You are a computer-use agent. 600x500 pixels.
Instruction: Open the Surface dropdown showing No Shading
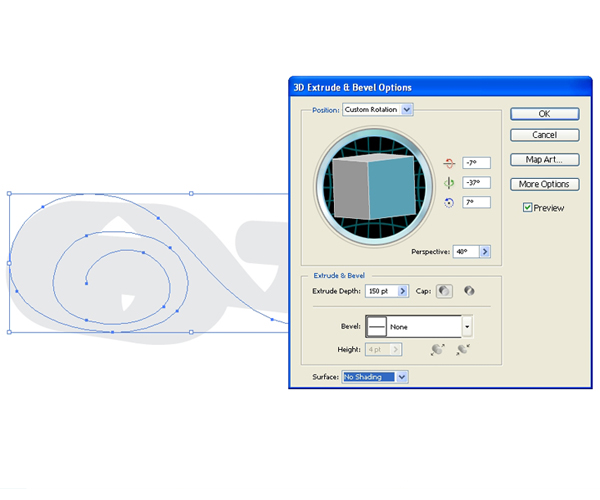(375, 377)
